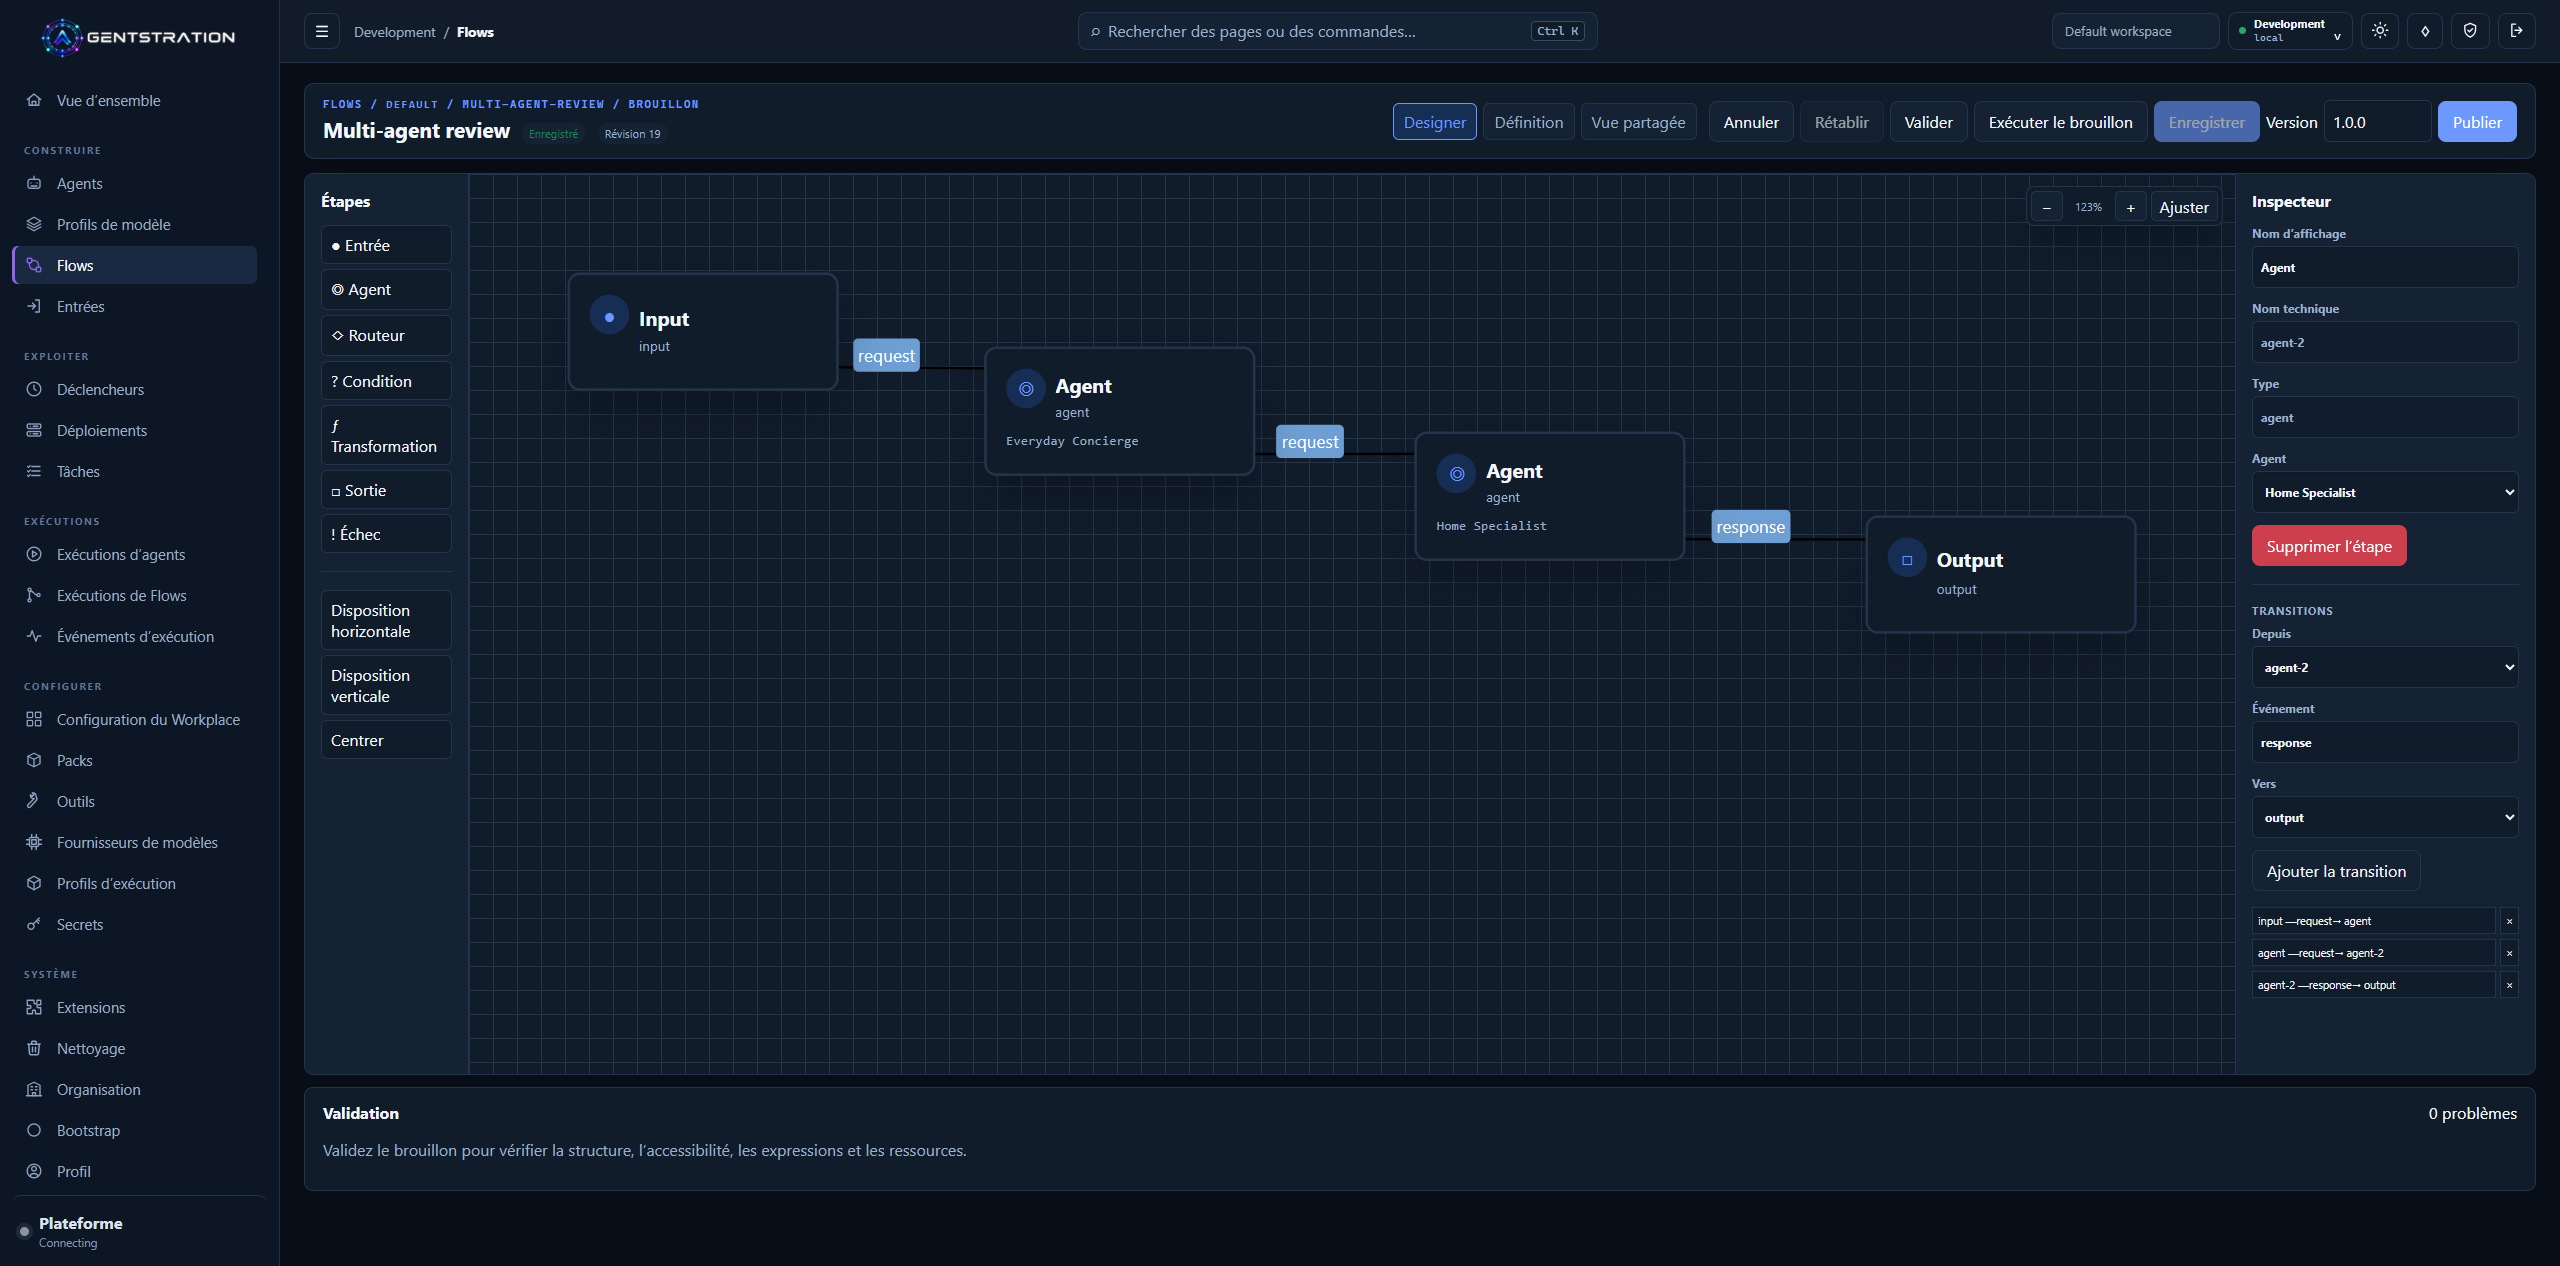Open Outils in sidebar

pyautogui.click(x=134, y=801)
